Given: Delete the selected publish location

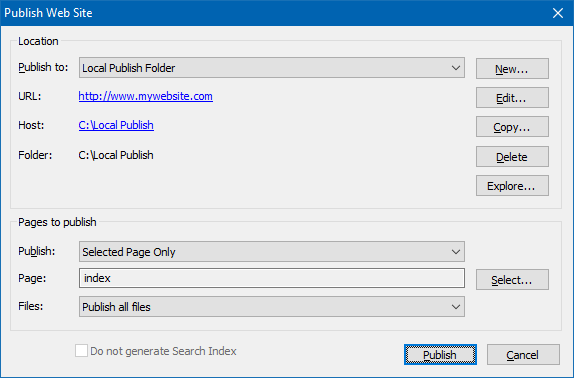Looking at the screenshot, I should (x=512, y=157).
